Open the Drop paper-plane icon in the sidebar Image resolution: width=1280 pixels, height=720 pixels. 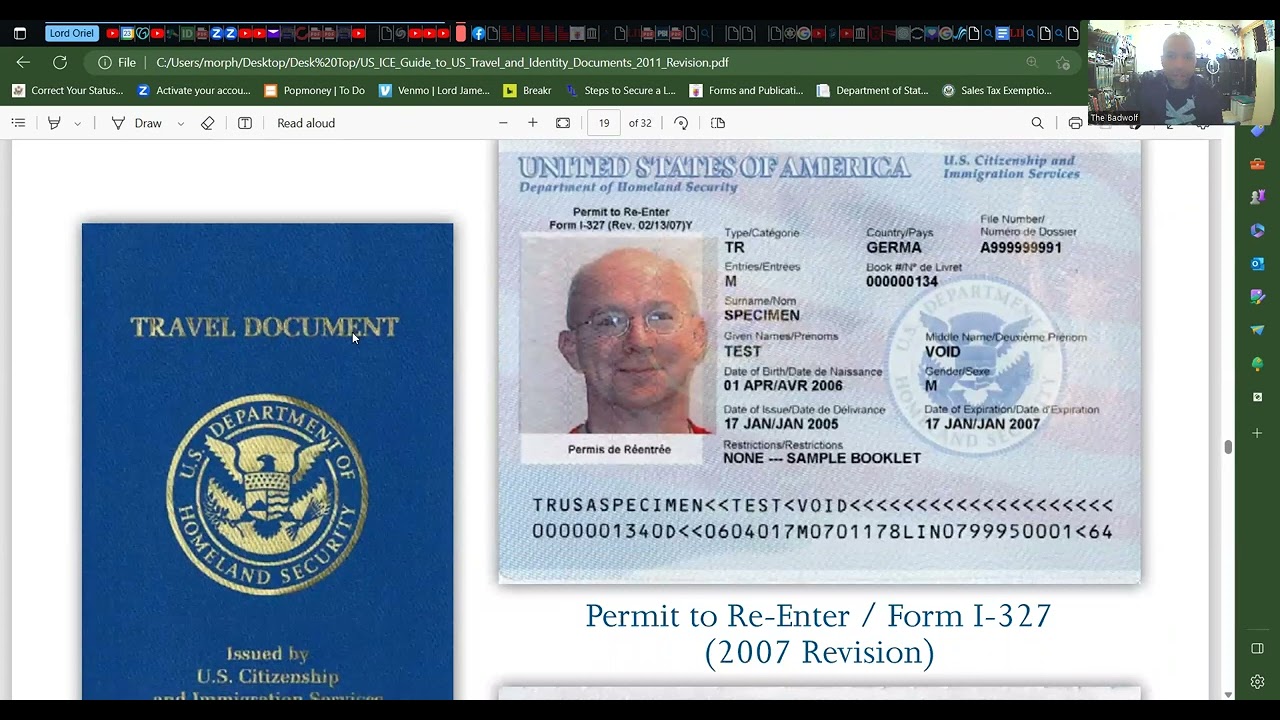pyautogui.click(x=1257, y=330)
